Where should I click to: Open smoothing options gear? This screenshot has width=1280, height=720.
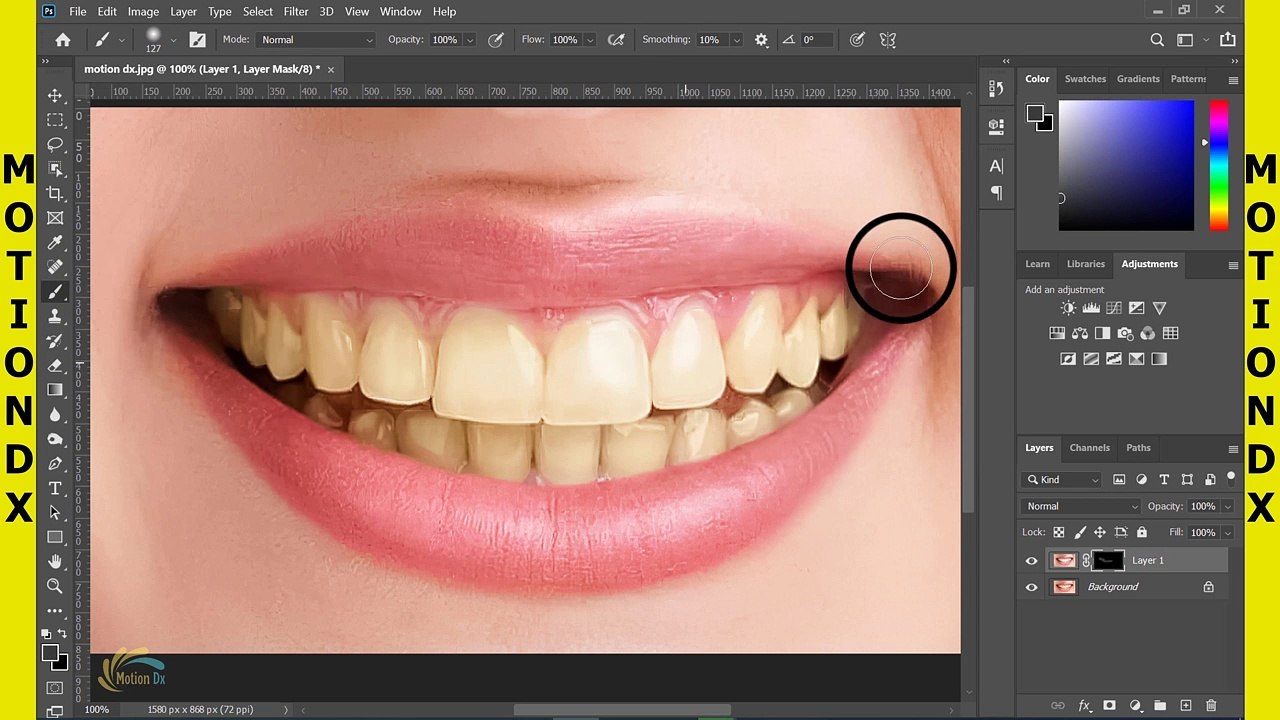tap(762, 40)
